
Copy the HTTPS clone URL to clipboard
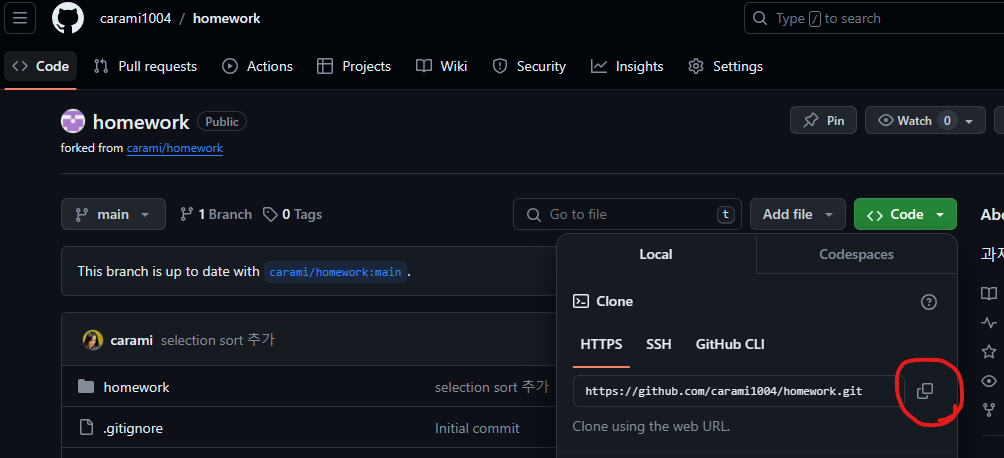[x=925, y=391]
